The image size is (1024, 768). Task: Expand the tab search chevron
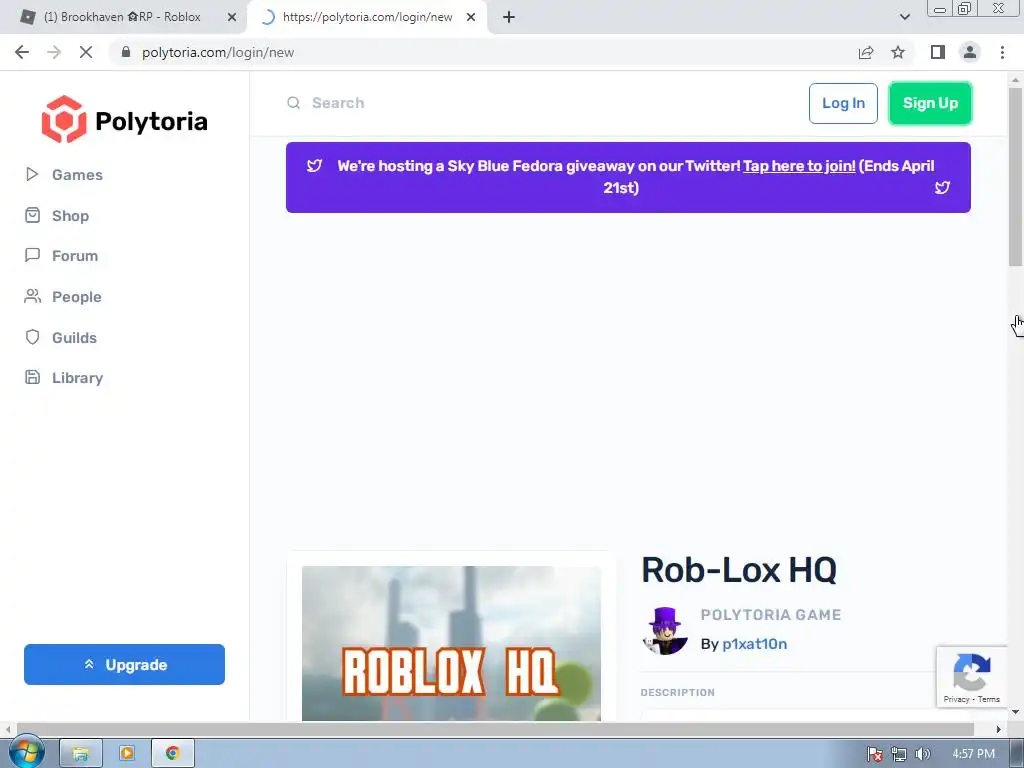coord(904,17)
